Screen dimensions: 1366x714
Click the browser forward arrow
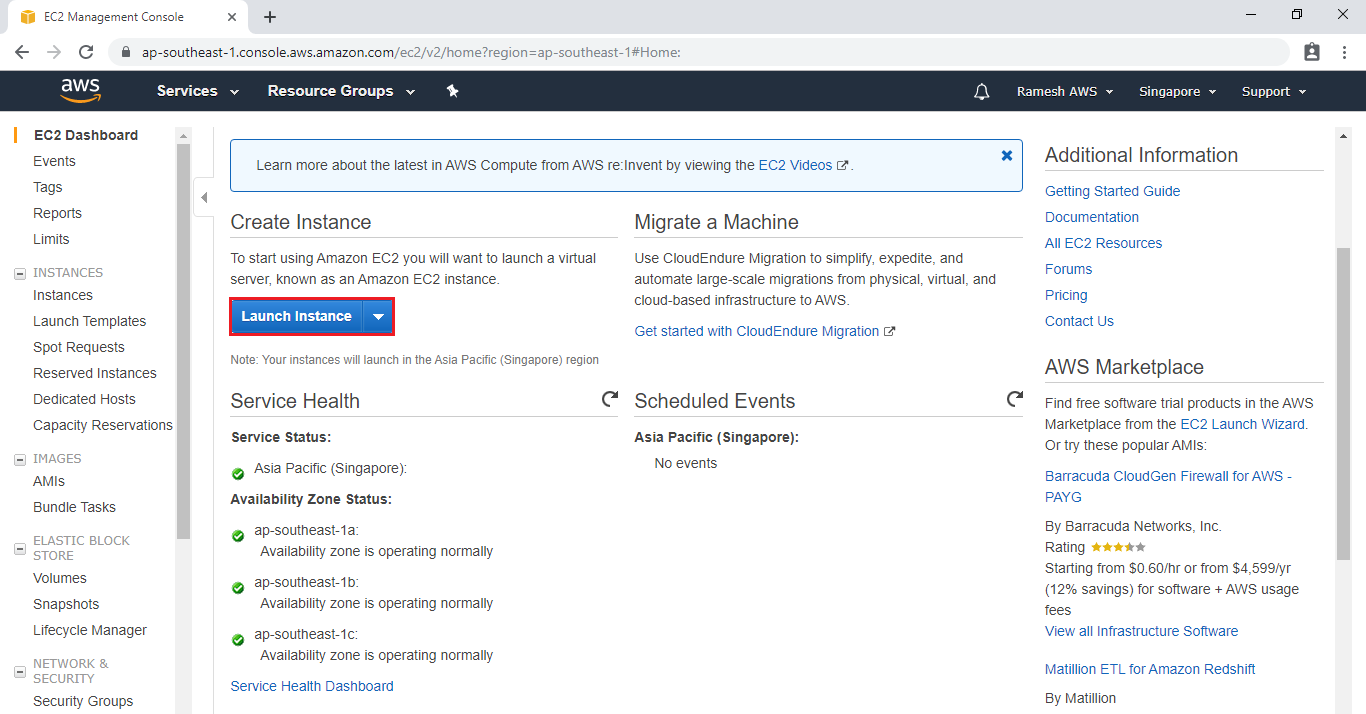(x=54, y=52)
